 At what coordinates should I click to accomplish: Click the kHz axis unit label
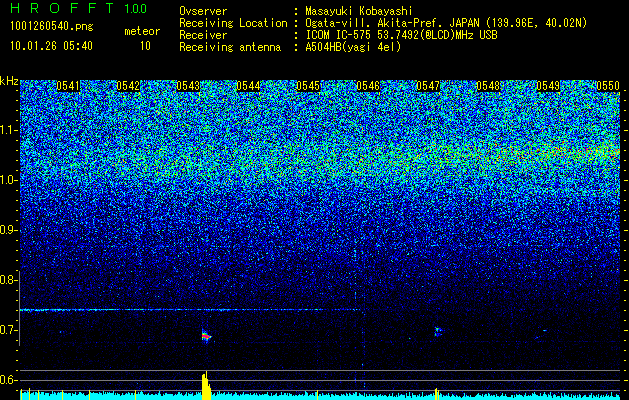click(9, 81)
